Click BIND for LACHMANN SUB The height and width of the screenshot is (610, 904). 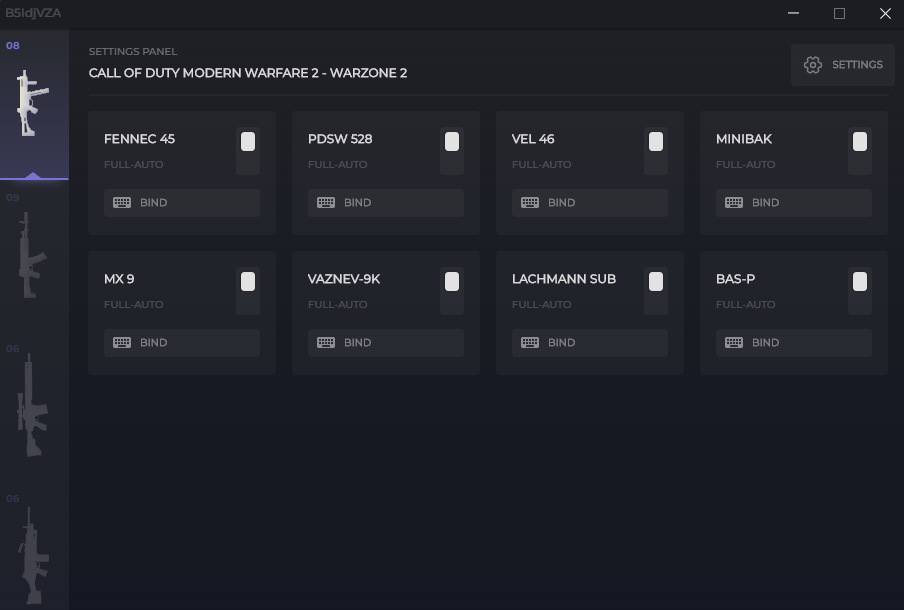(589, 343)
